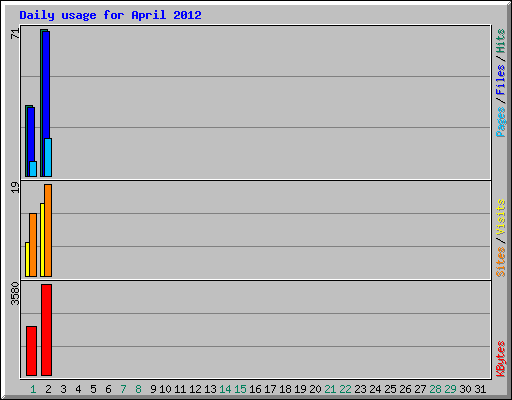Click green day 7 on the x-axis
This screenshot has width=512, height=400.
[x=123, y=389]
